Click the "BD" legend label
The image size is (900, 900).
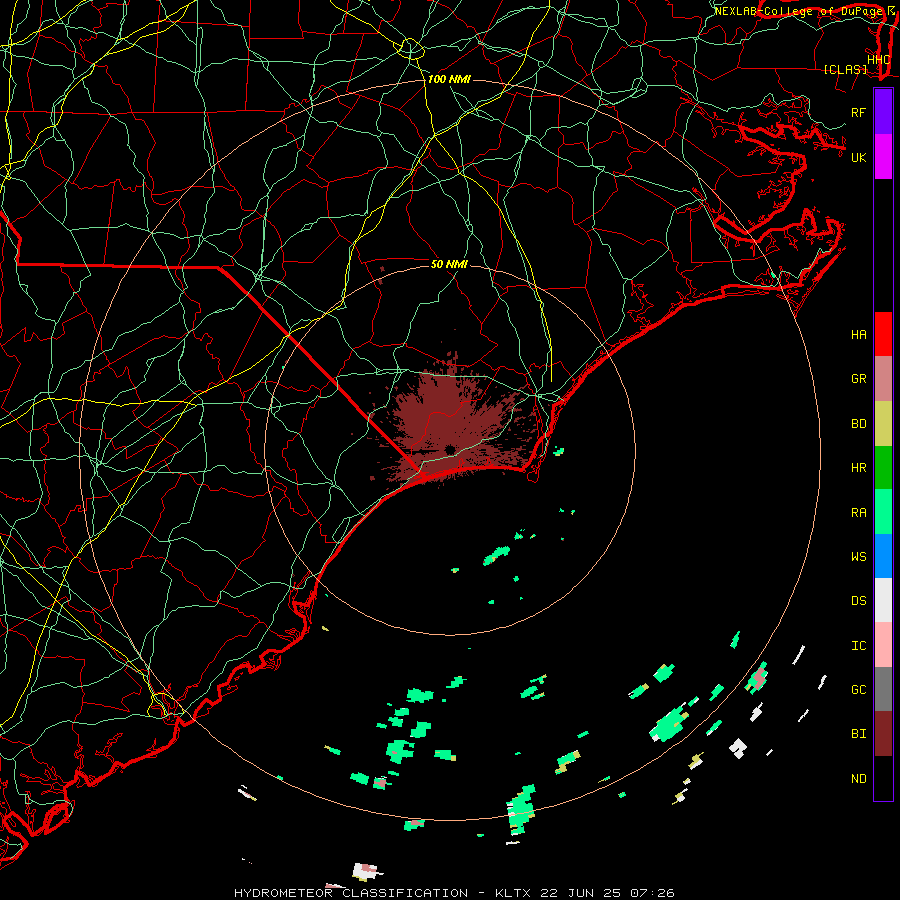[x=858, y=424]
